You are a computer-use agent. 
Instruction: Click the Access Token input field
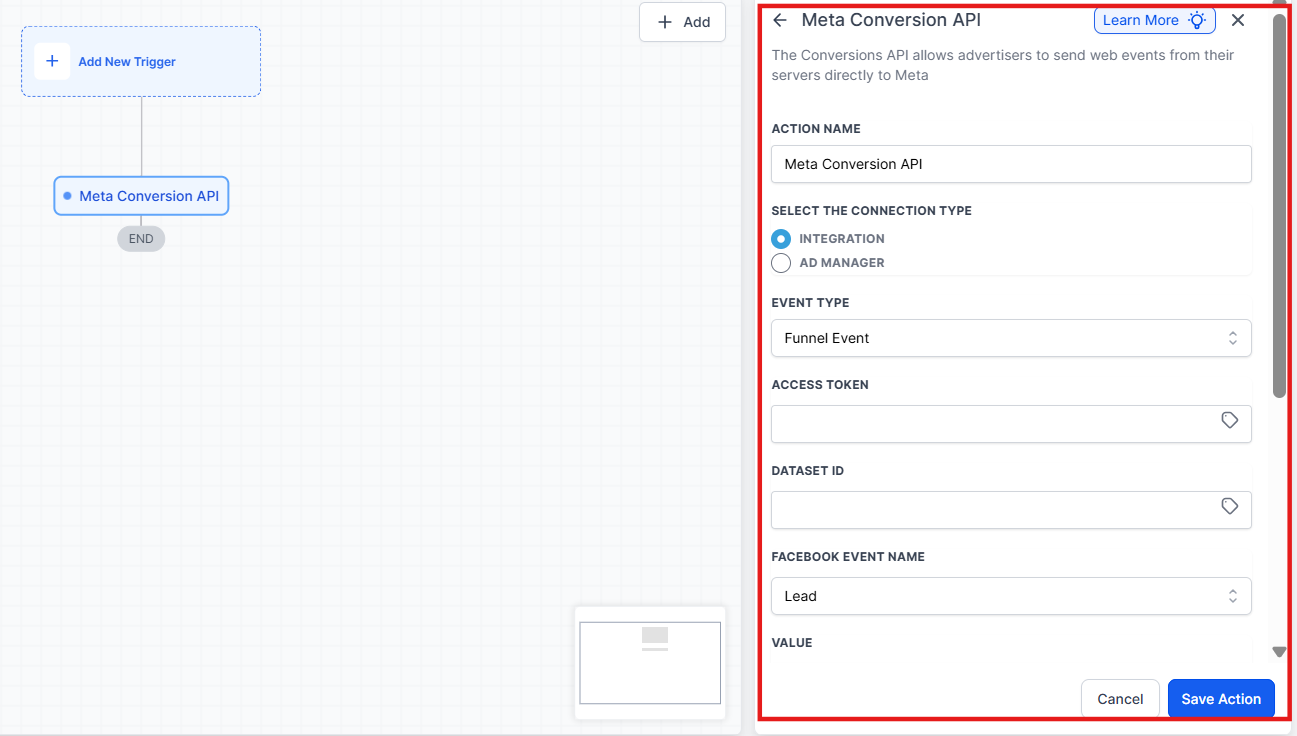pyautogui.click(x=1011, y=424)
